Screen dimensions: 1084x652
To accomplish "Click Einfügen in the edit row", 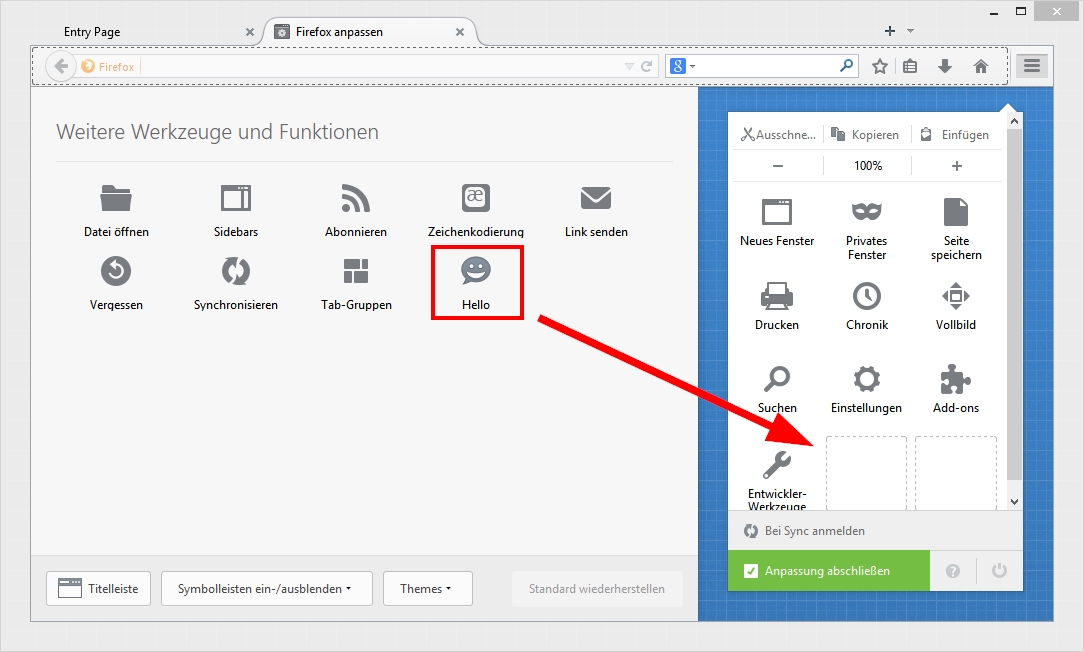I will tap(956, 135).
